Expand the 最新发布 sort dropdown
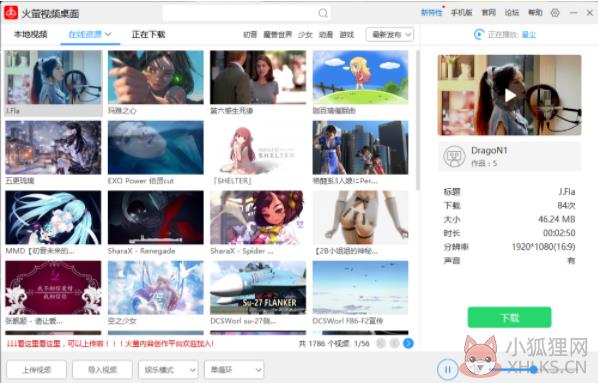Screen dimensions: 598x383 (390, 35)
